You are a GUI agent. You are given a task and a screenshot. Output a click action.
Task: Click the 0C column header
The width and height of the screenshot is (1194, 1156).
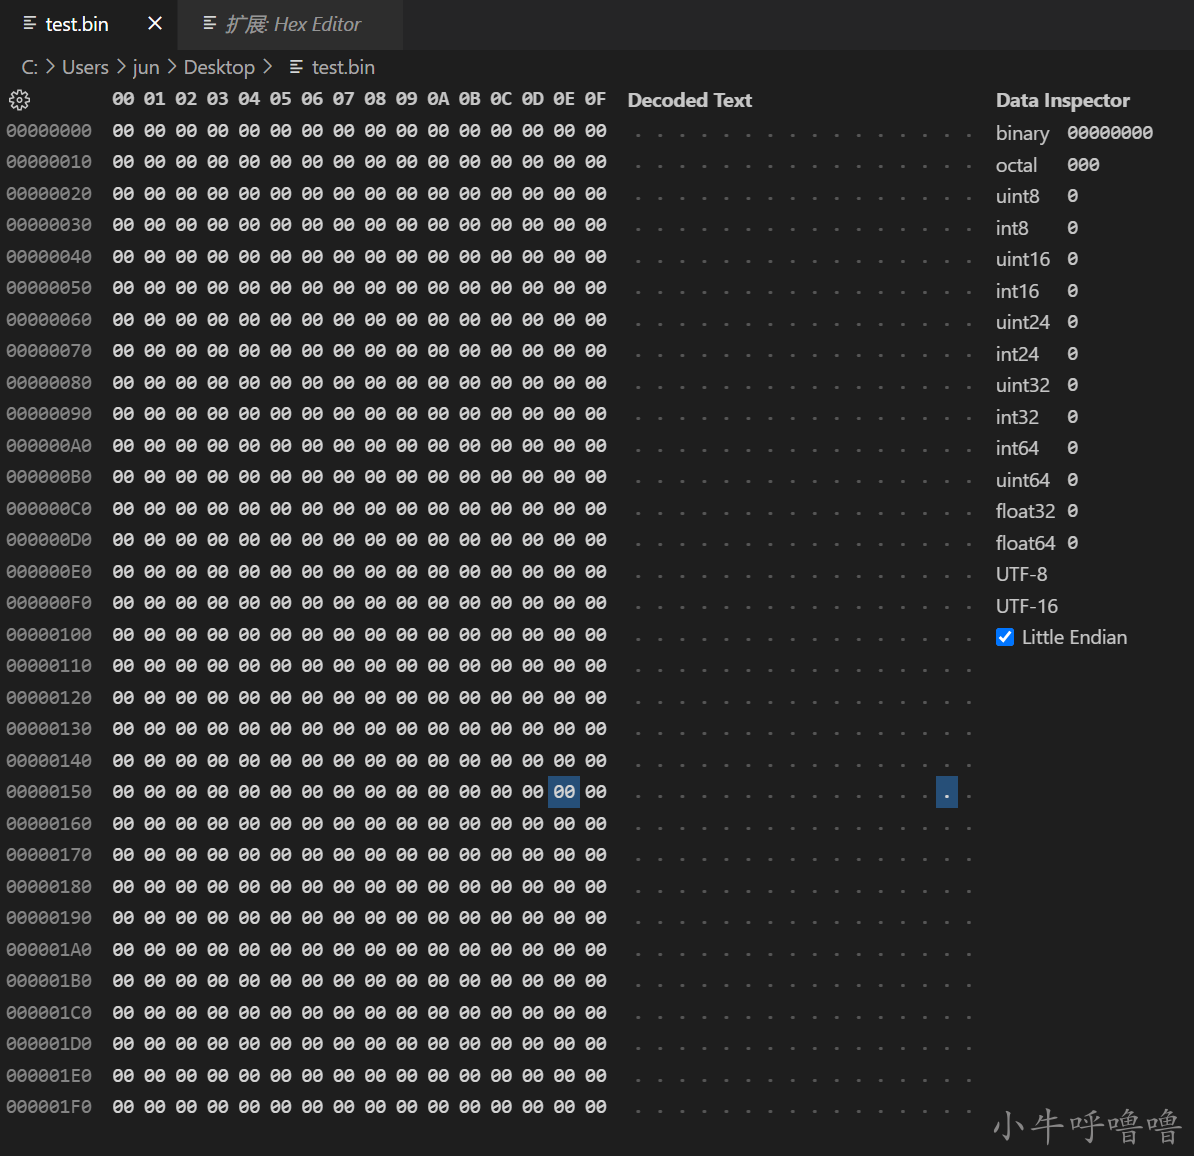(501, 99)
